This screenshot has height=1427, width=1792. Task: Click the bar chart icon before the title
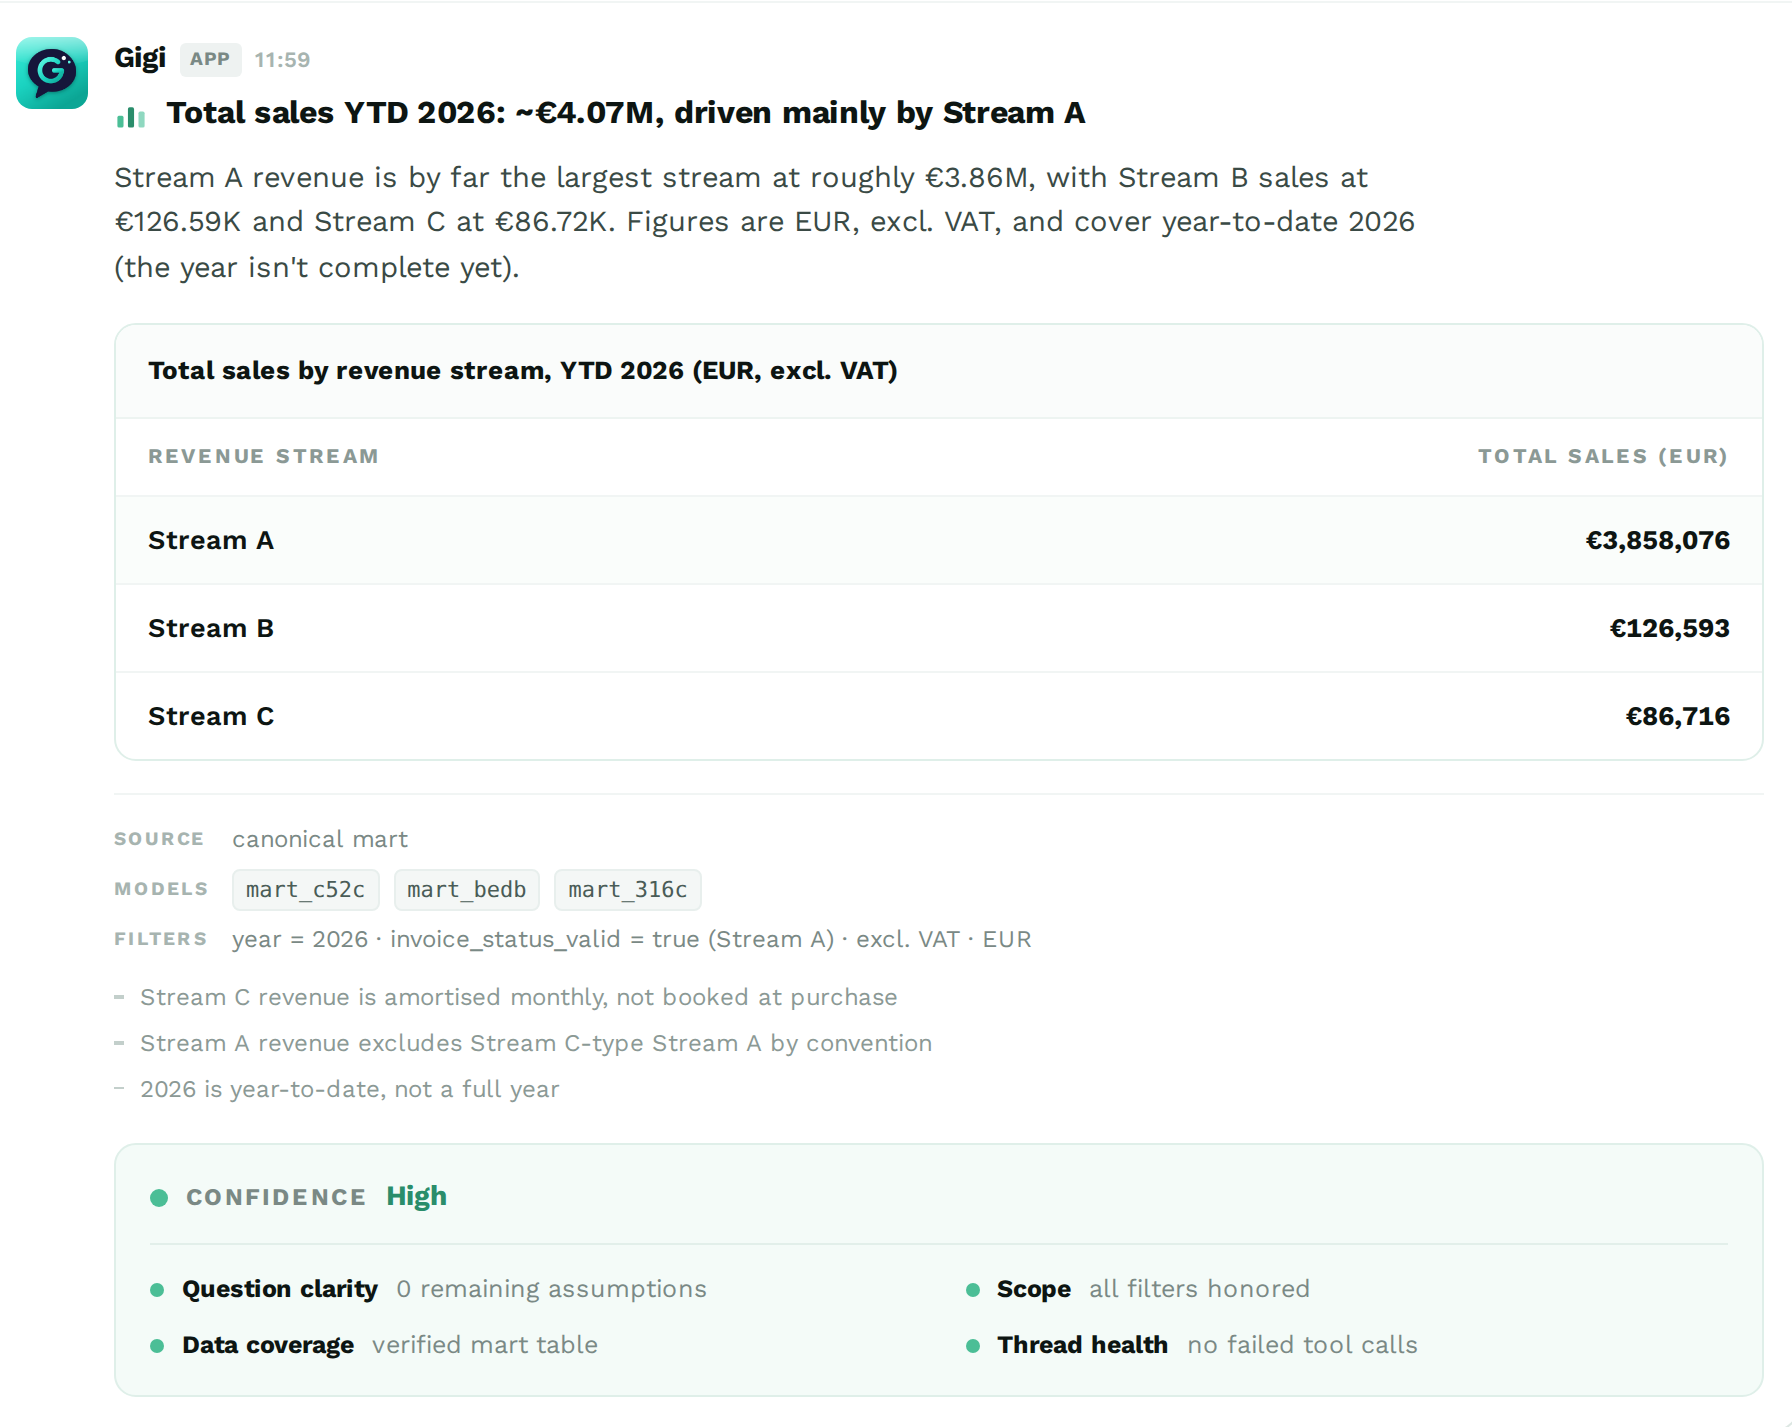click(x=131, y=117)
